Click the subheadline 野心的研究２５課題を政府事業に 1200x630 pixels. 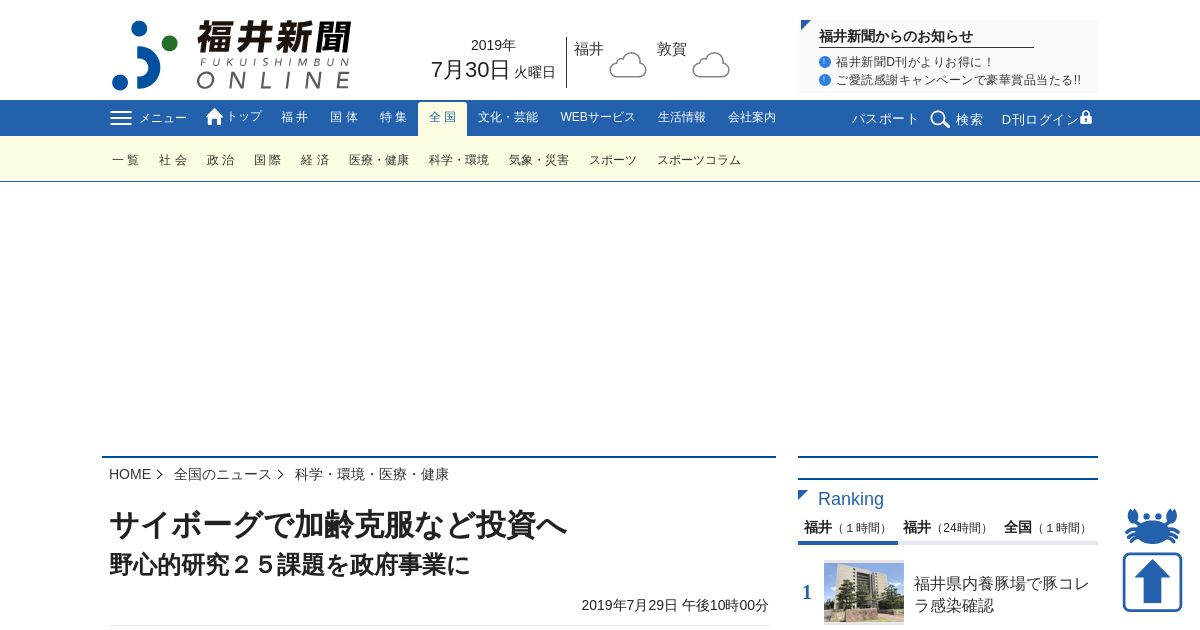tap(290, 565)
